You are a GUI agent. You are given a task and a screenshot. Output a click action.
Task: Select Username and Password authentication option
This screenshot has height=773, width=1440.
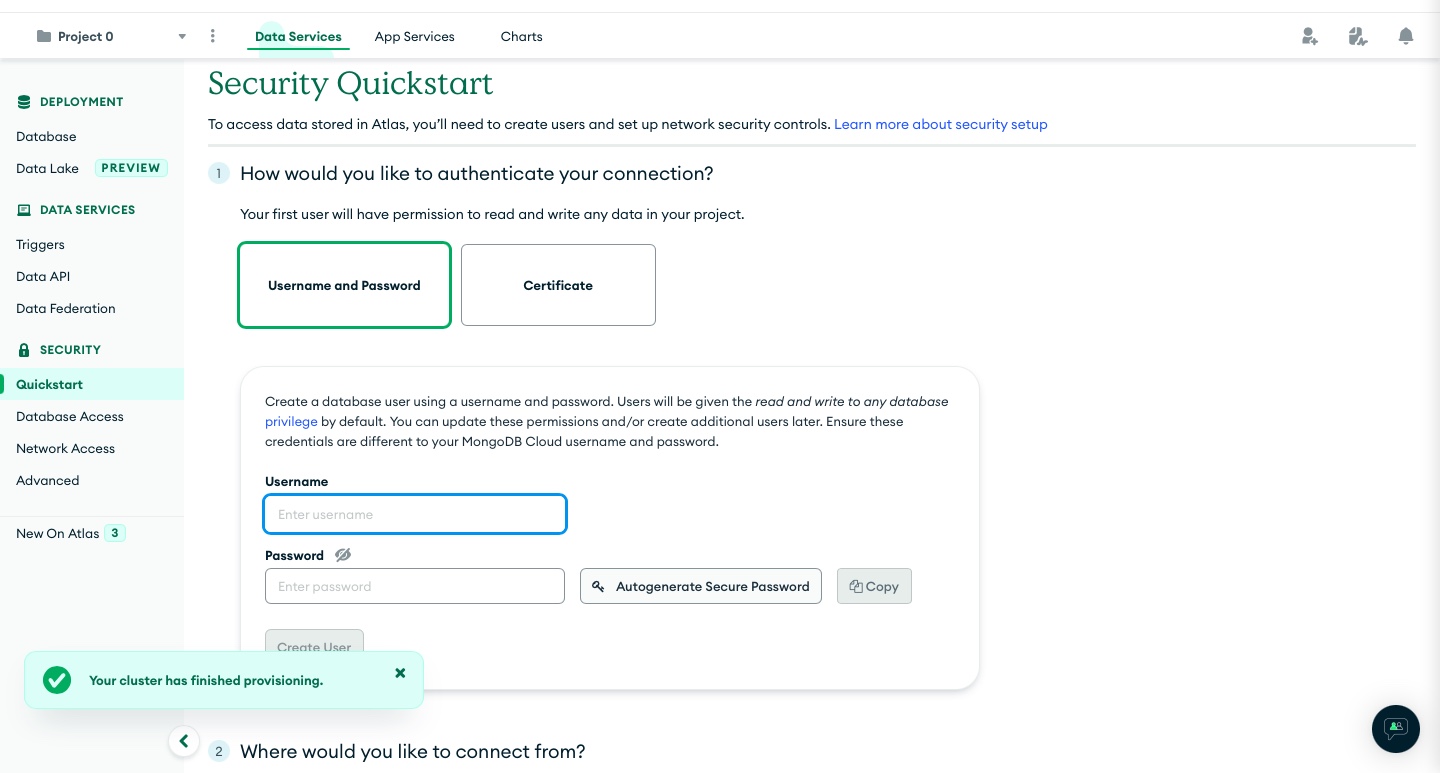pos(344,285)
